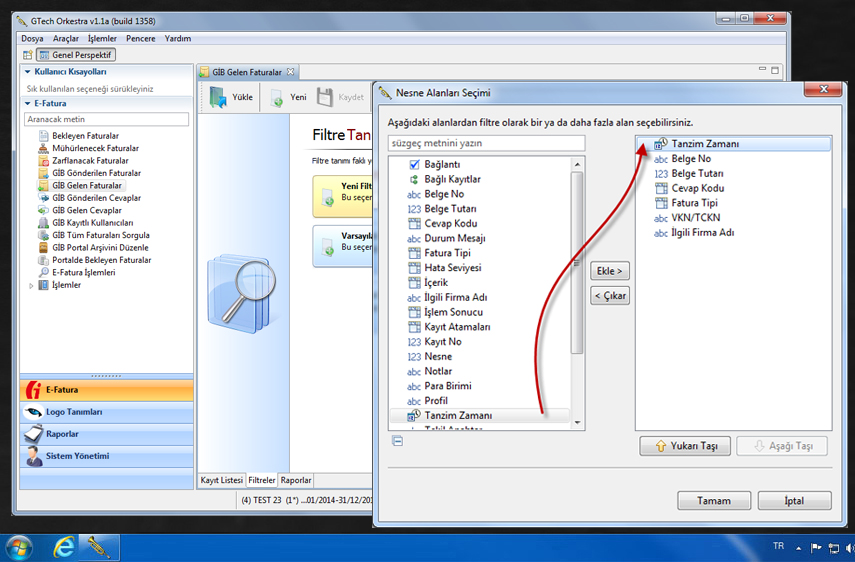This screenshot has width=855, height=562.
Task: Select GİB Gelen Faturalar tree item
Action: [x=81, y=185]
